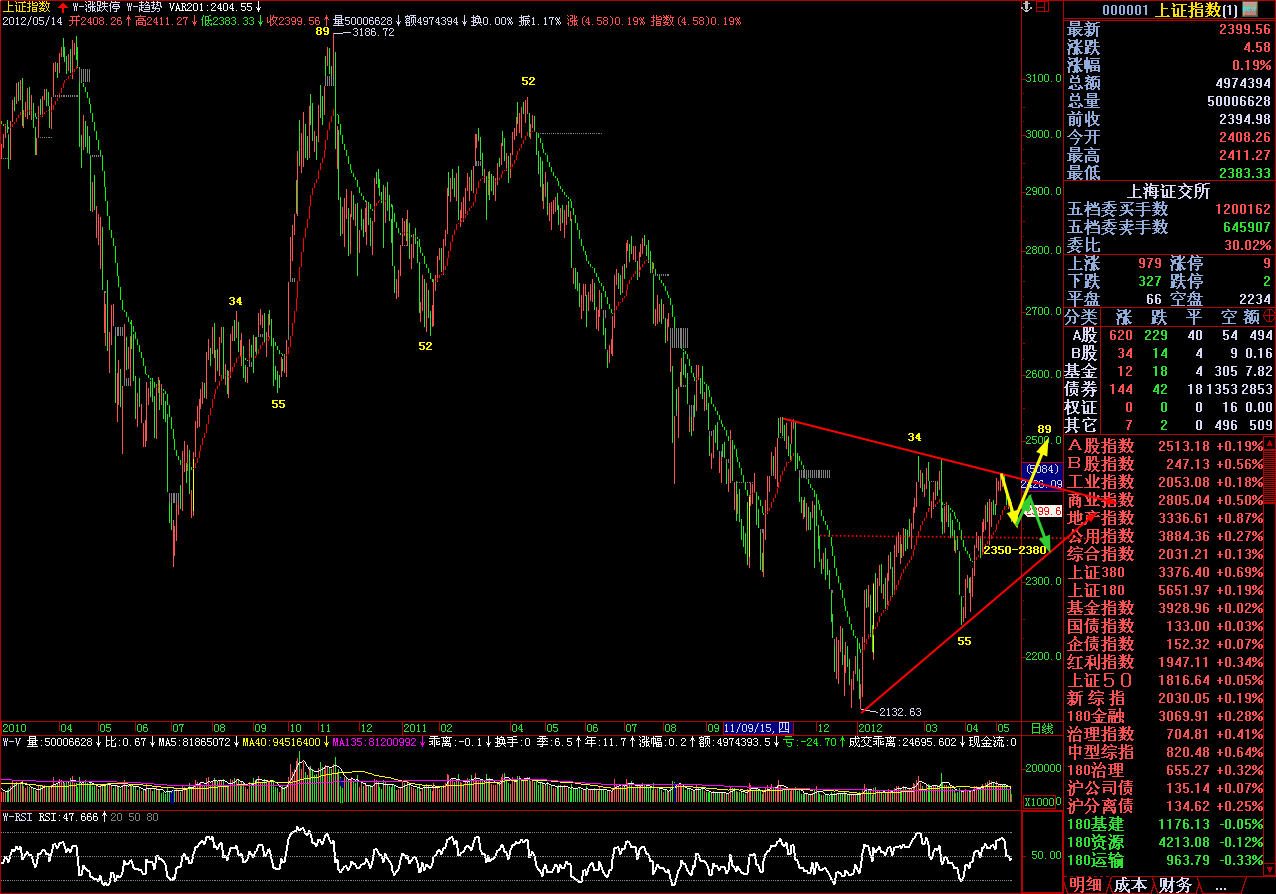Click the 2350-2380 support label on chart
1276x894 pixels.
click(x=1014, y=550)
